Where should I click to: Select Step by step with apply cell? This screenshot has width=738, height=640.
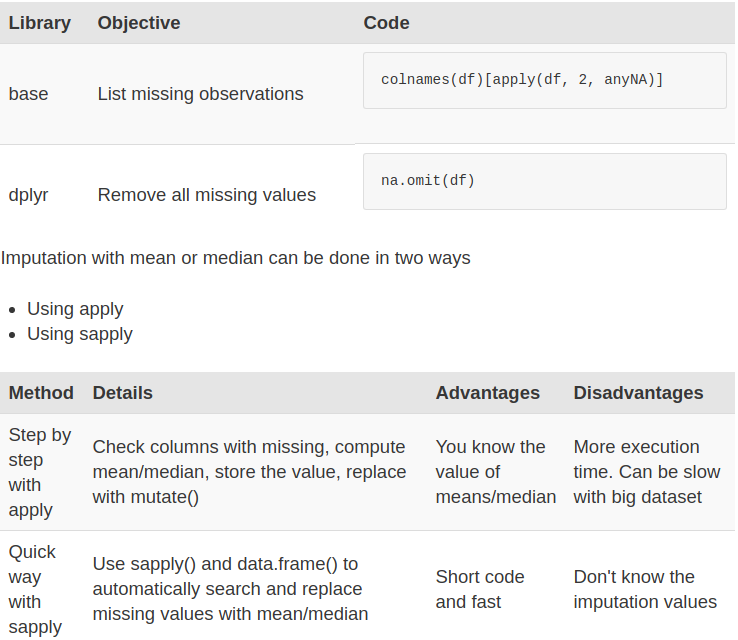[x=40, y=472]
